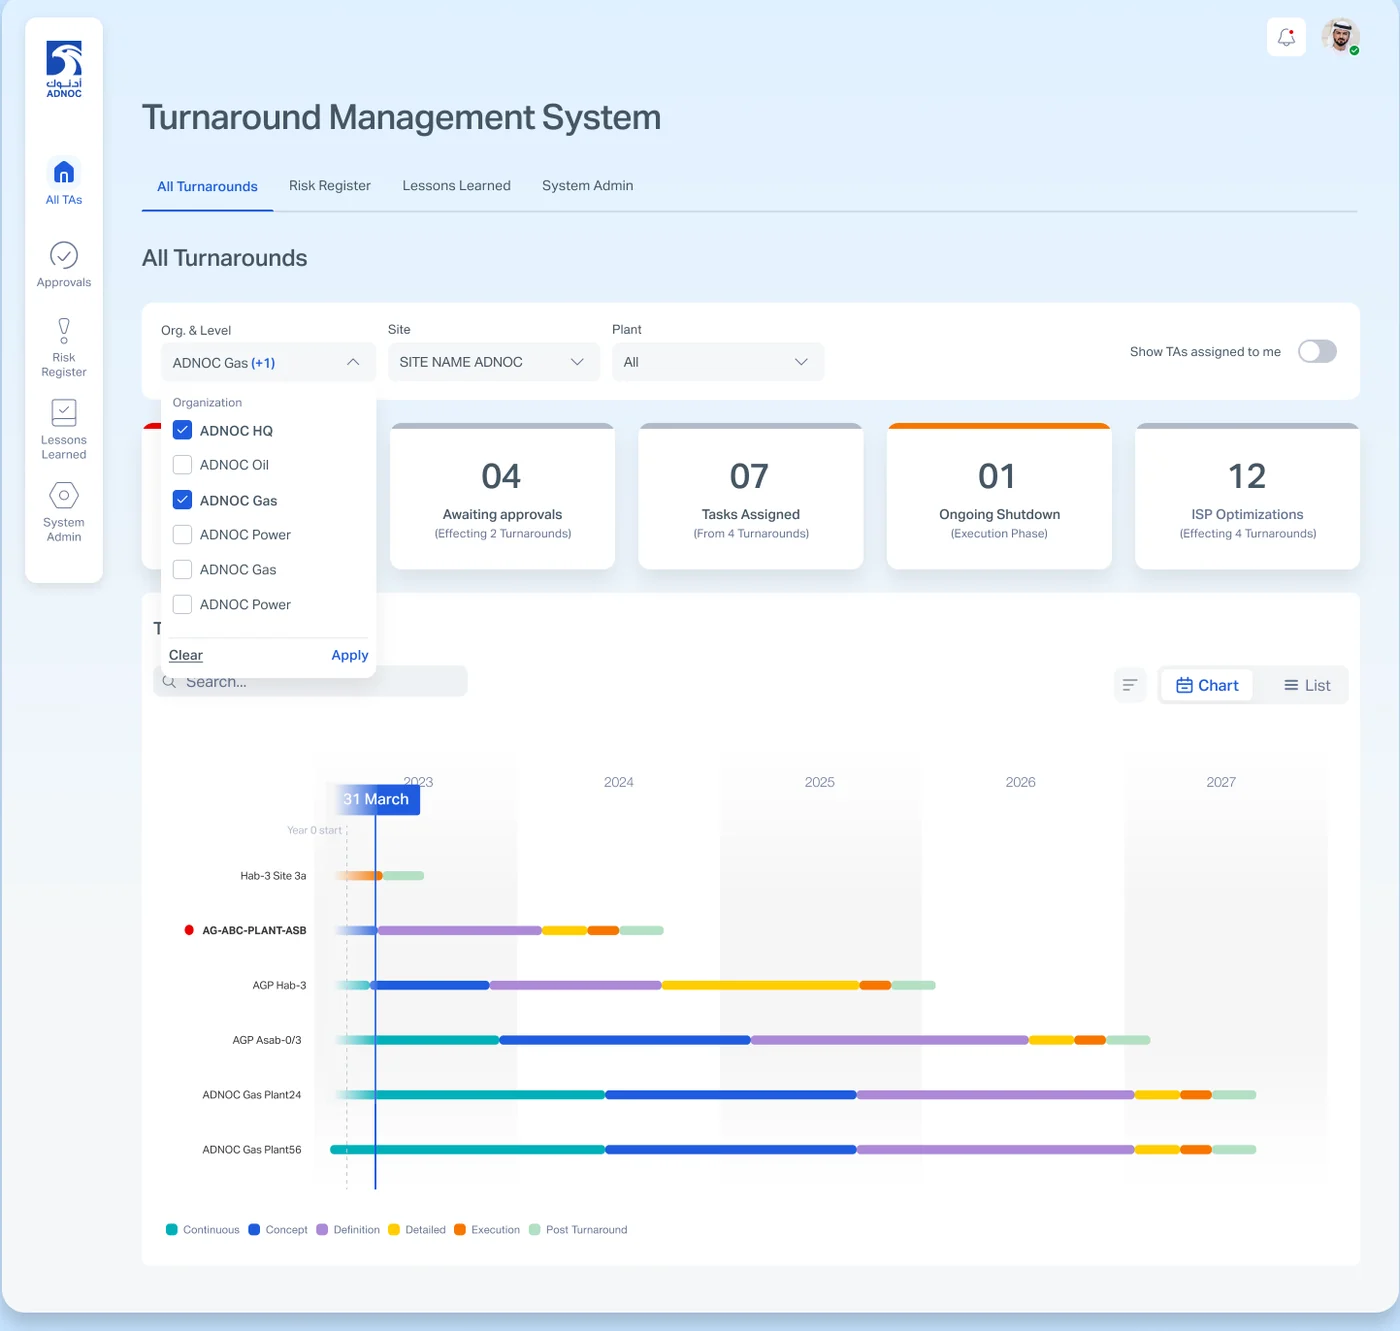Switch to Chart view
Screen dimensions: 1400x1331
point(1207,685)
